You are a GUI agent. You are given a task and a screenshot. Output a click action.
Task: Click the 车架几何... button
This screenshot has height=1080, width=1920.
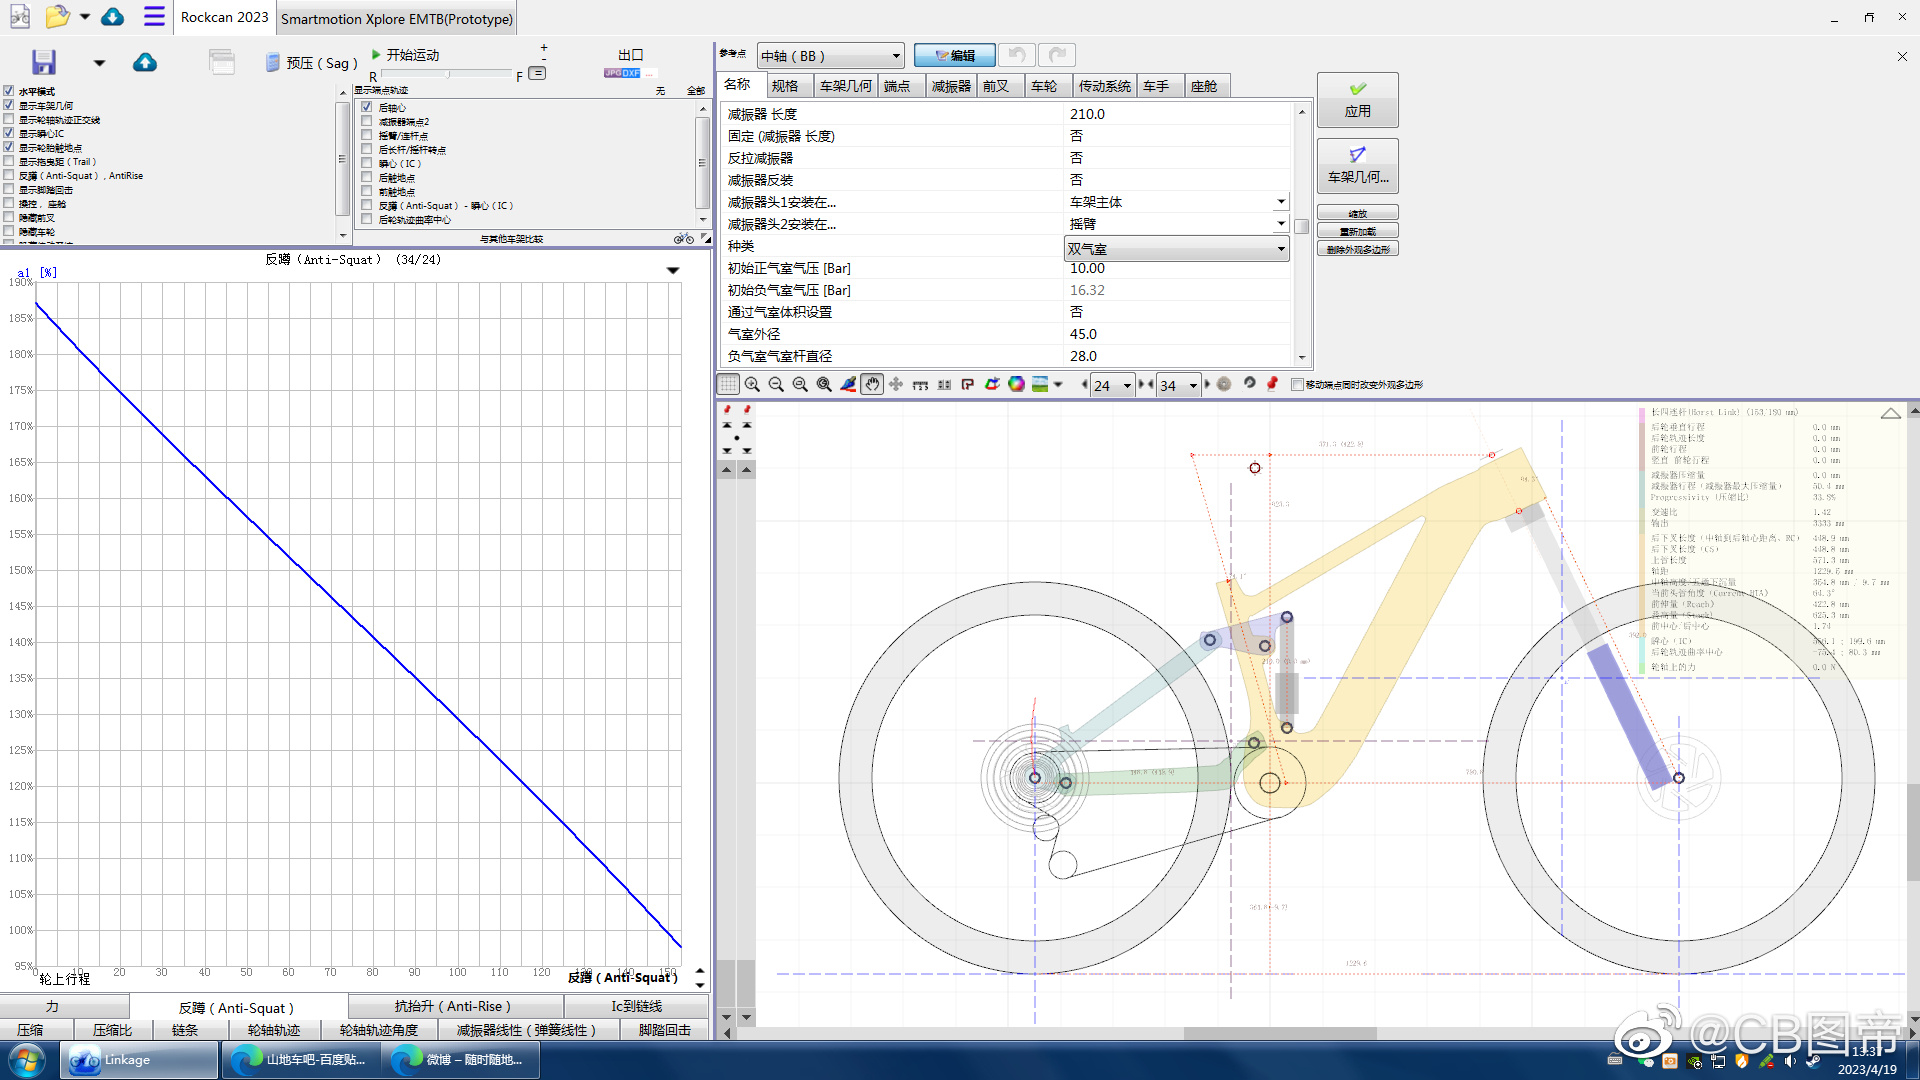pyautogui.click(x=1357, y=165)
